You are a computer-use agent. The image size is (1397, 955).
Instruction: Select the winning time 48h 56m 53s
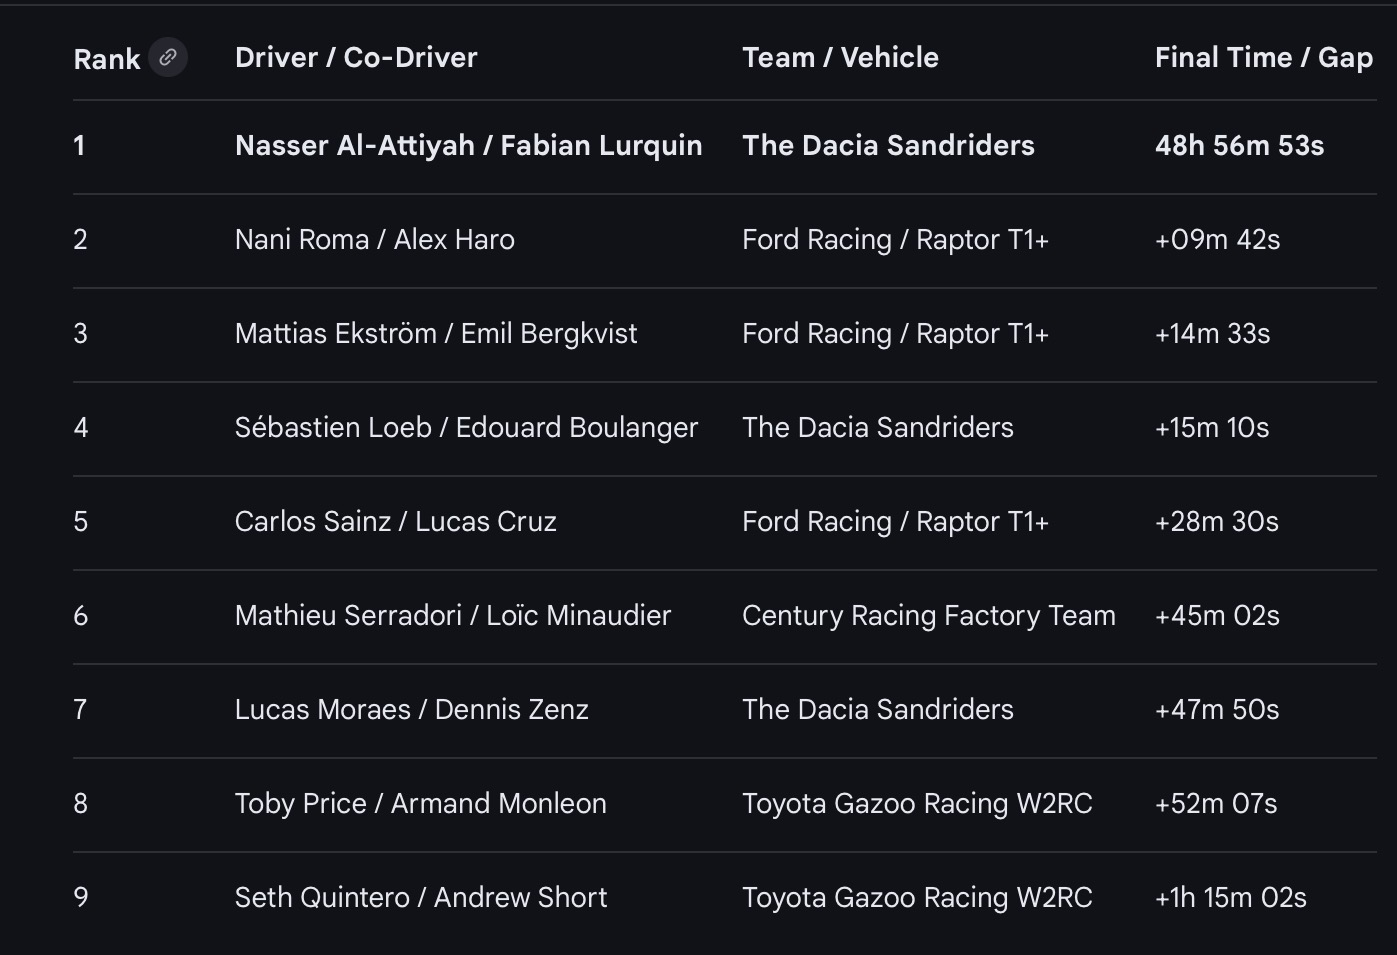[1239, 145]
